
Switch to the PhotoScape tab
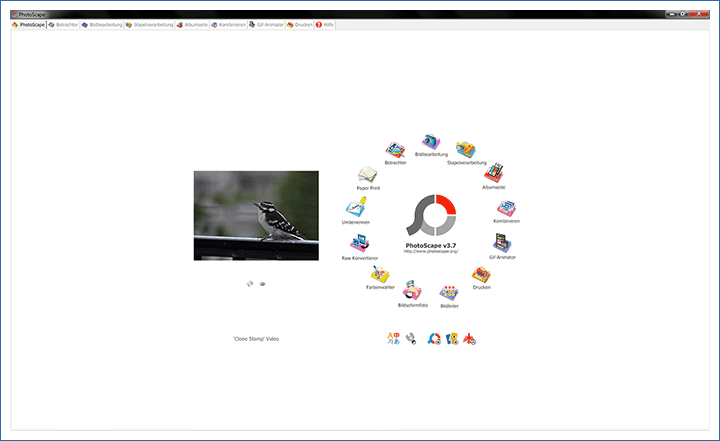tap(28, 25)
